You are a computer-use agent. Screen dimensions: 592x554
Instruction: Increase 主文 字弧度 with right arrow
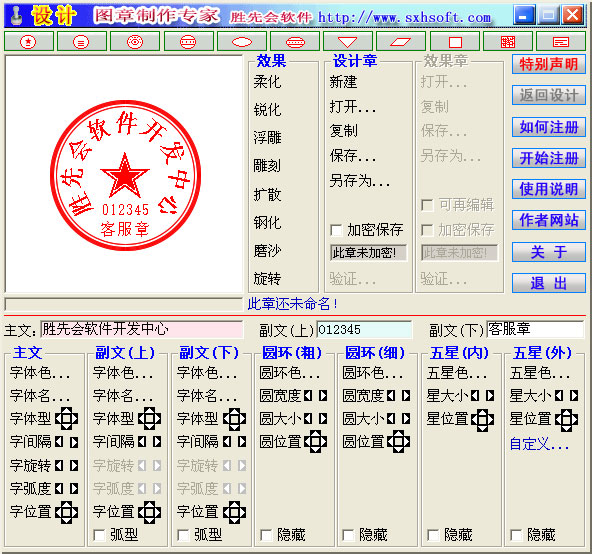tap(74, 489)
